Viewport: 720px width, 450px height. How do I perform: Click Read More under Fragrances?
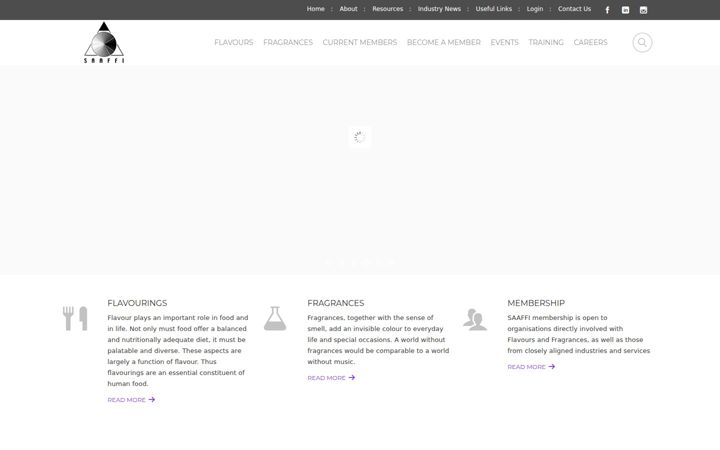pos(331,378)
